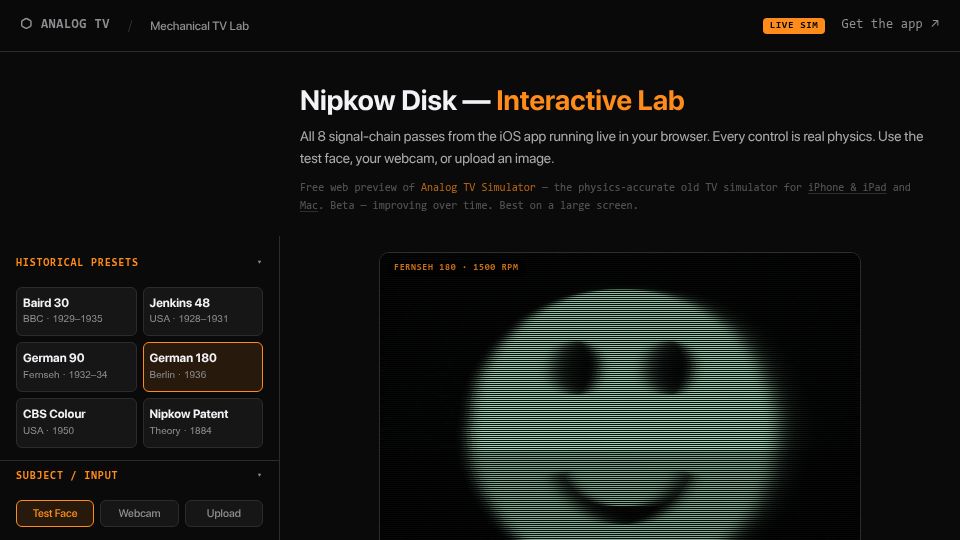This screenshot has width=960, height=540.
Task: Choose the German 180 Berlin preset
Action: pyautogui.click(x=203, y=367)
